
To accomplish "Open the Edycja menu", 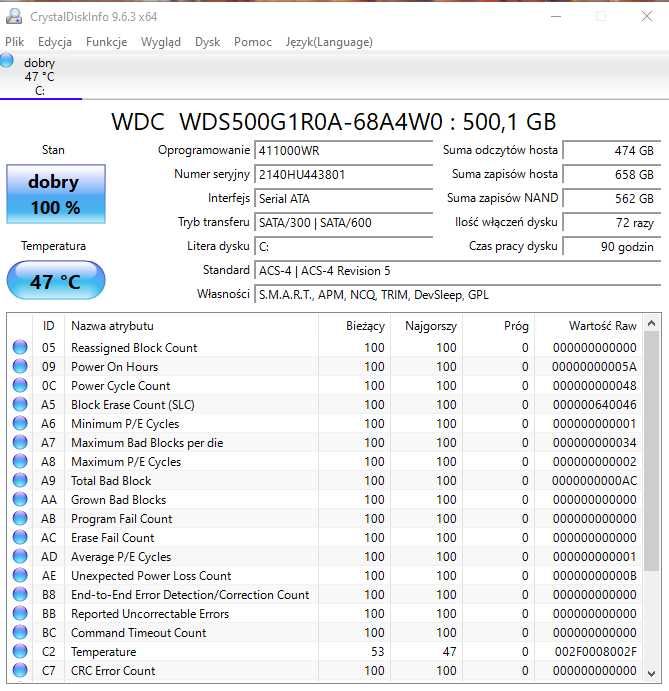I will pos(55,42).
